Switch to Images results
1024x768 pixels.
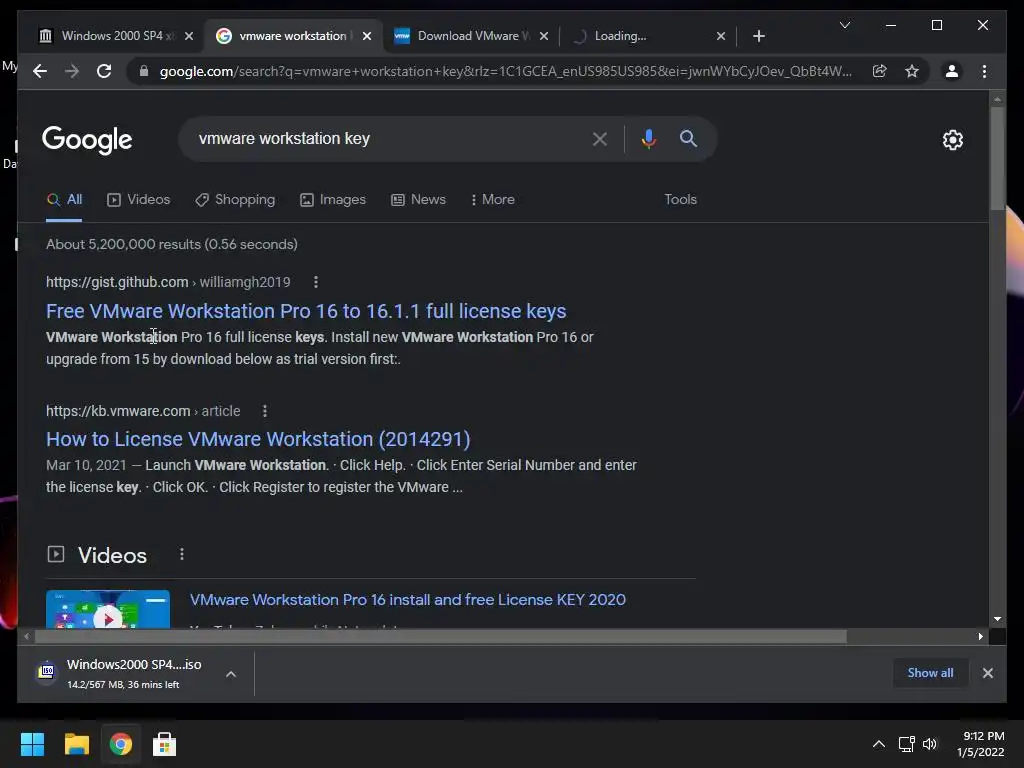[x=333, y=200]
